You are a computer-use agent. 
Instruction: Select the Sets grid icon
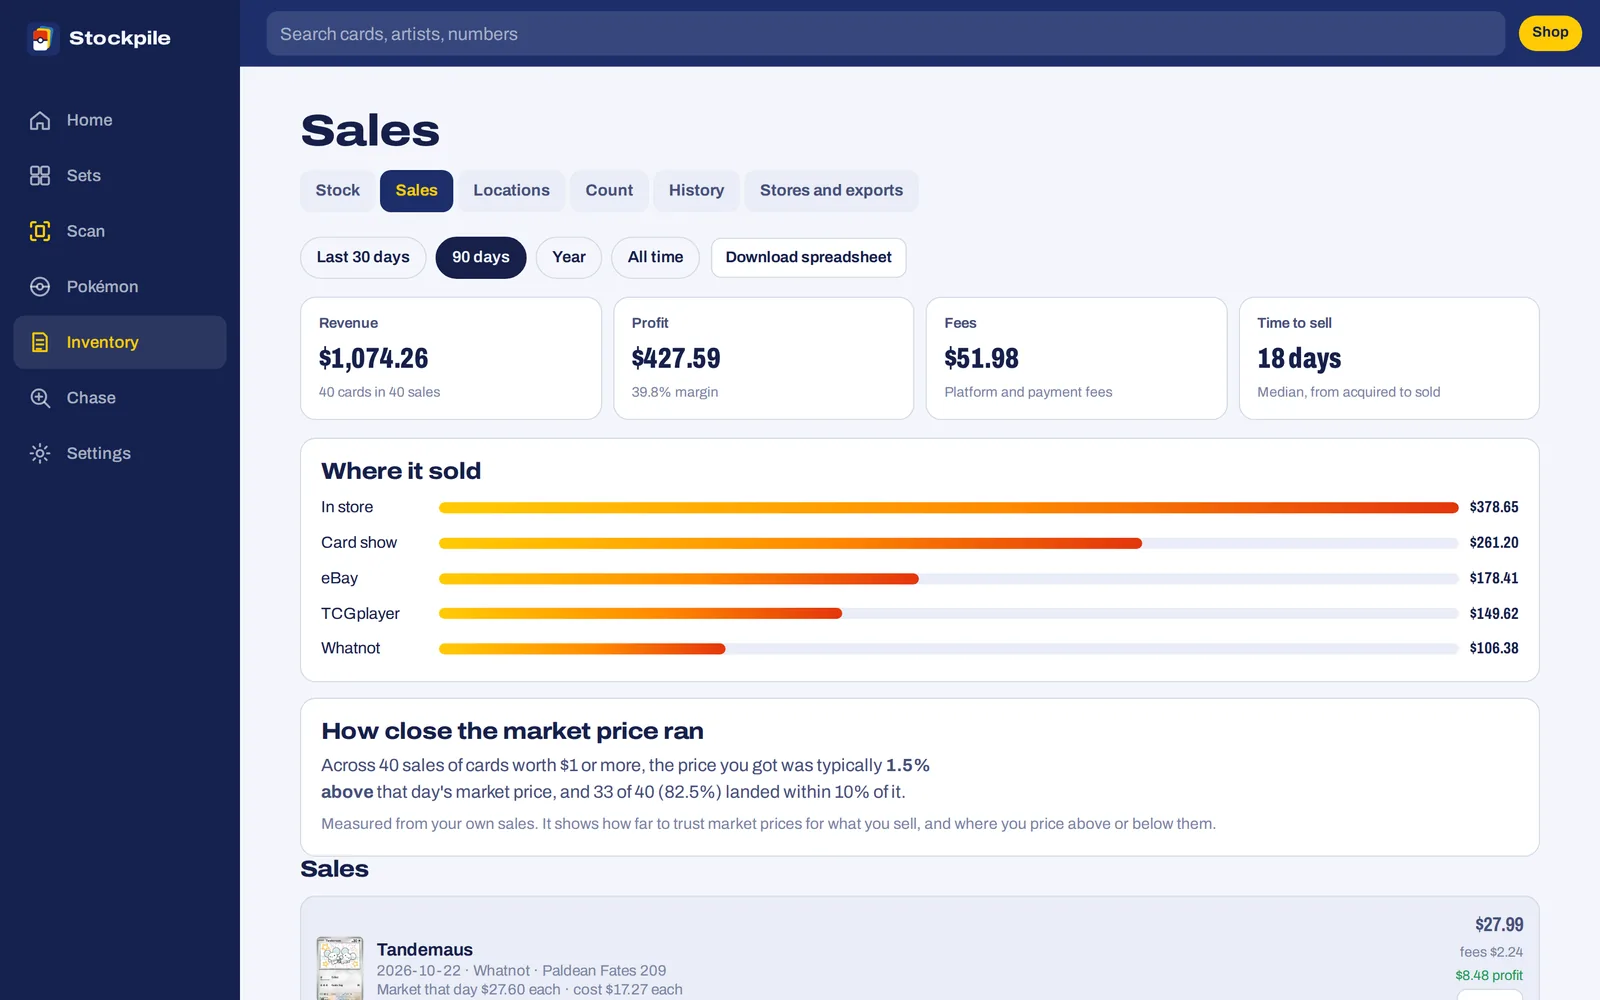(x=40, y=176)
